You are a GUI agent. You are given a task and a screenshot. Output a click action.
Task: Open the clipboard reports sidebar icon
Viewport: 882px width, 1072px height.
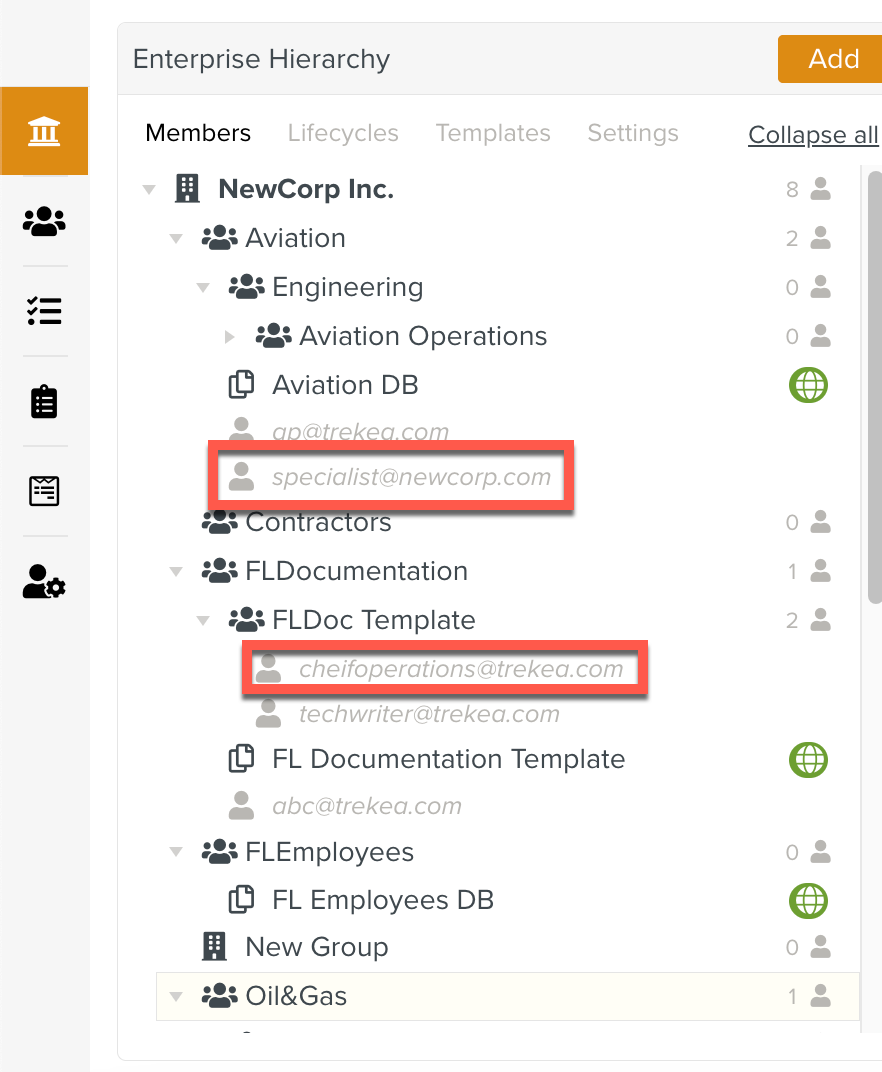(44, 401)
